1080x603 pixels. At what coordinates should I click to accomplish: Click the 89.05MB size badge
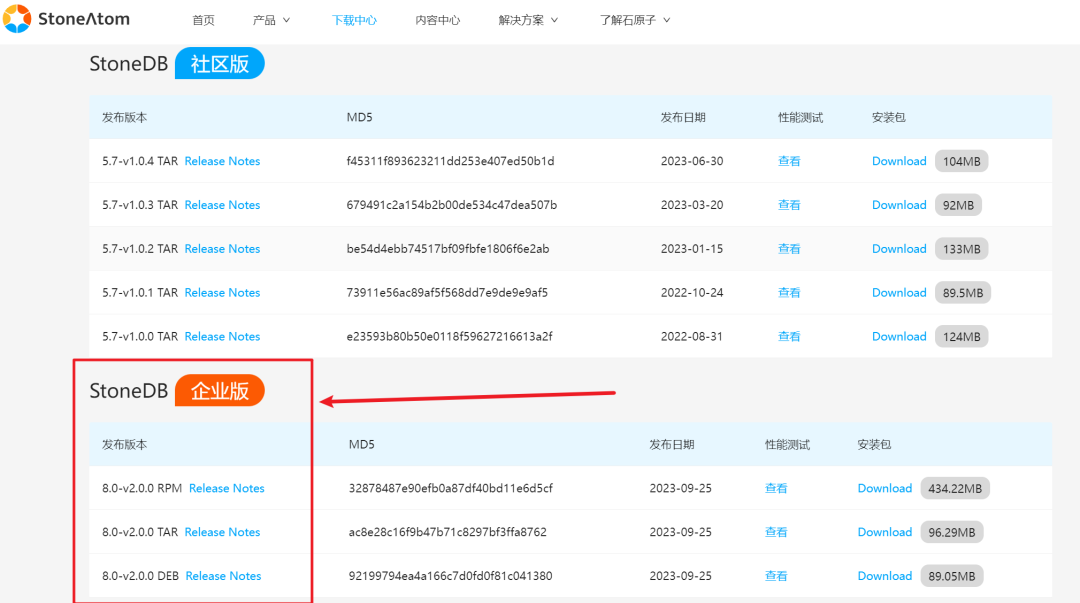(952, 576)
